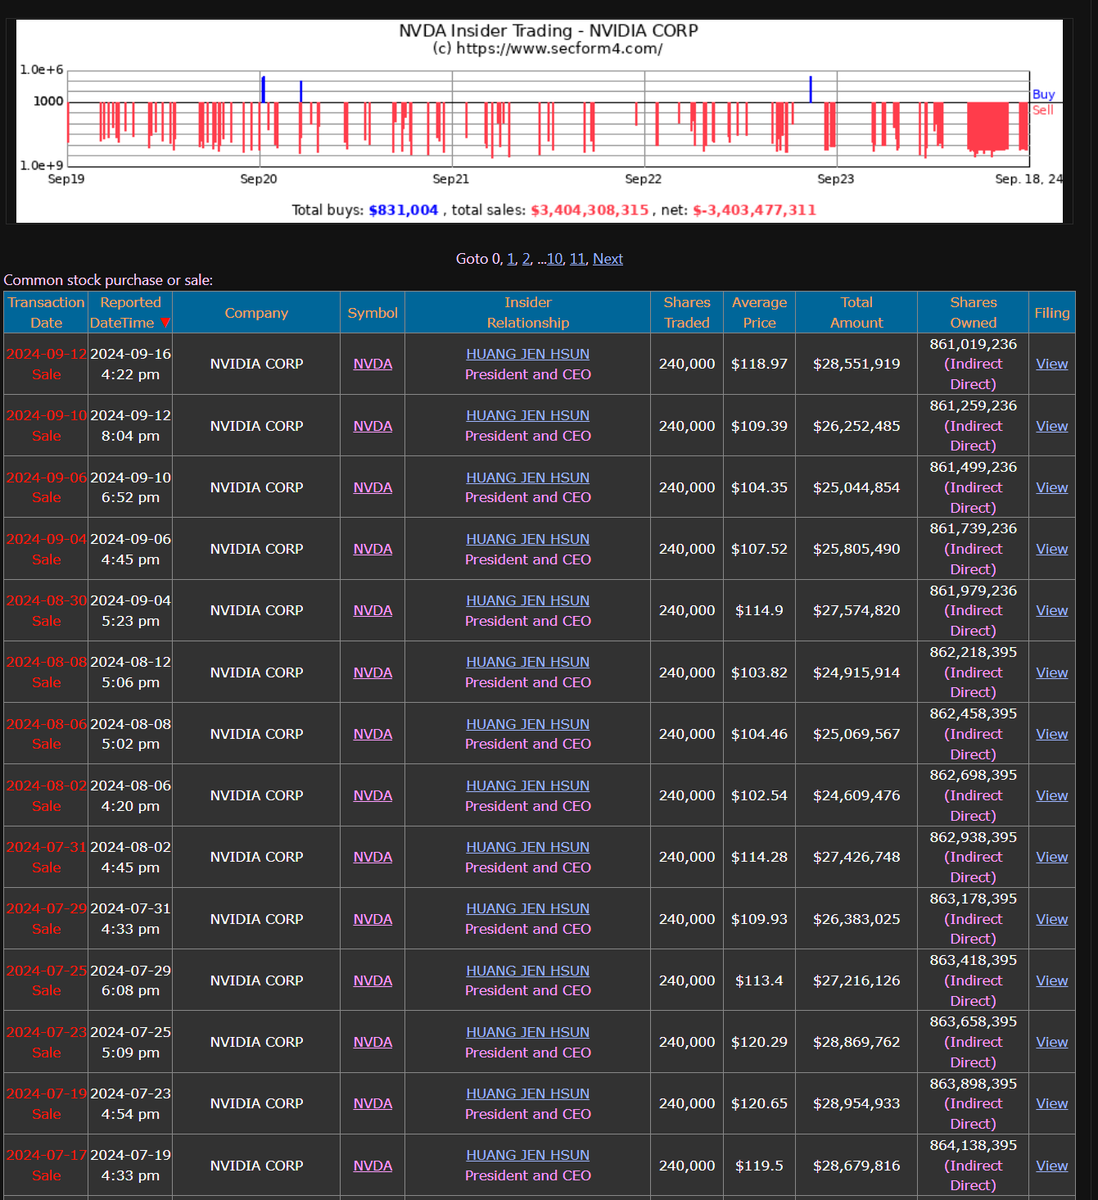Click the $28,551,919 total amount cell
Image resolution: width=1098 pixels, height=1200 pixels.
pyautogui.click(x=856, y=364)
